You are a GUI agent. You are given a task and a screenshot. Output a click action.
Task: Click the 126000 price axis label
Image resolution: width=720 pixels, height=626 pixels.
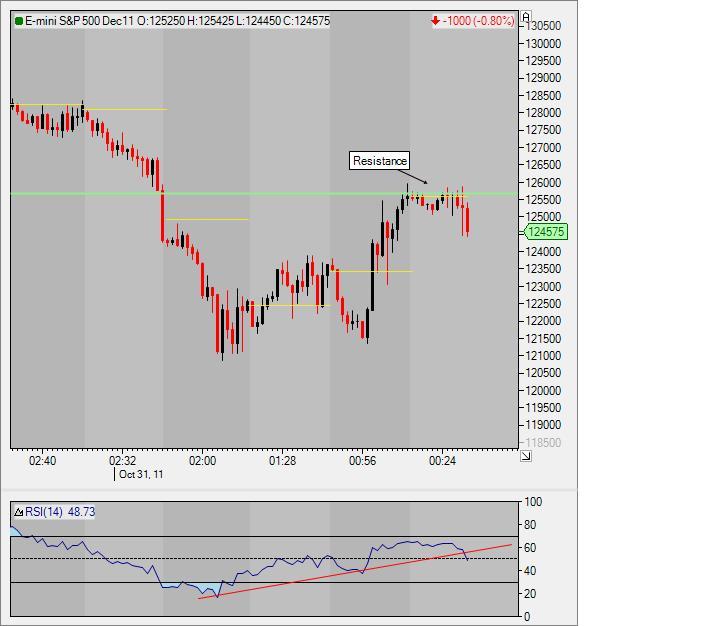click(543, 183)
